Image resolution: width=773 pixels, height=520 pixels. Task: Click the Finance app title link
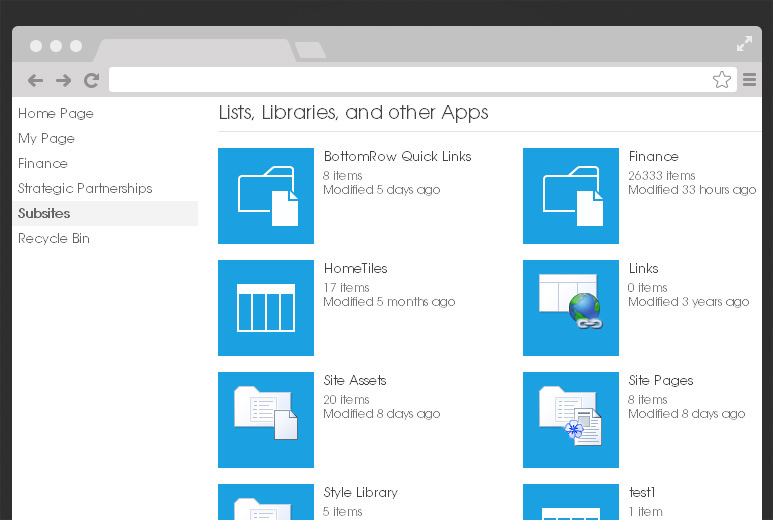(654, 157)
